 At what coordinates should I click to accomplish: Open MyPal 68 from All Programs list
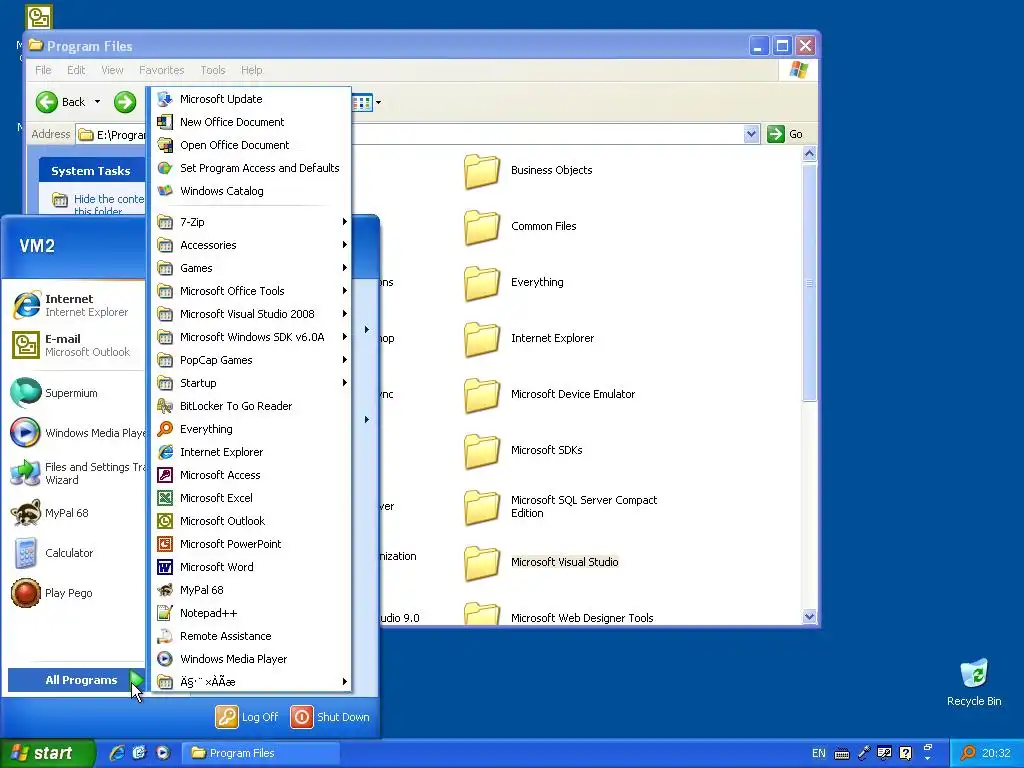(251, 590)
